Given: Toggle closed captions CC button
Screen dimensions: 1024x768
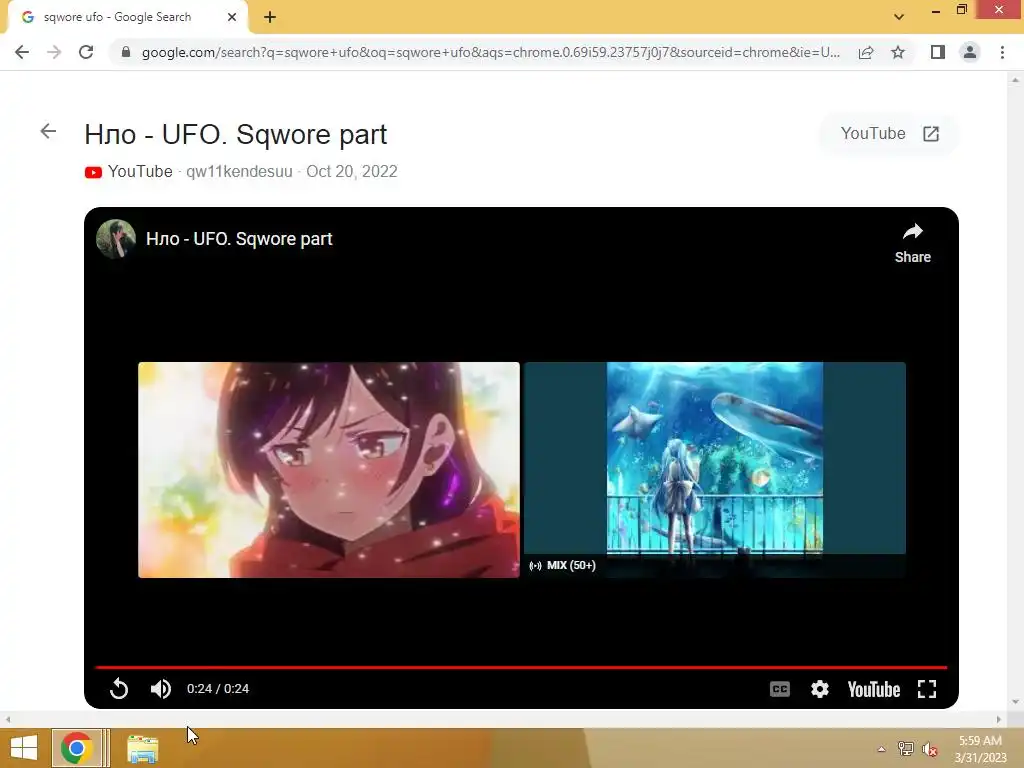Looking at the screenshot, I should tap(780, 689).
